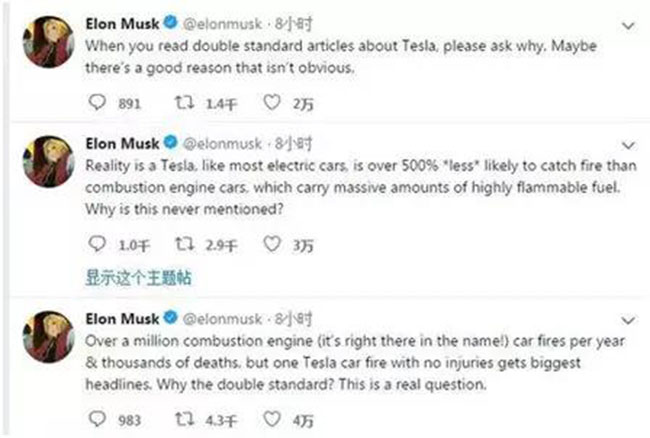
Task: Open the tweet text about combustion engine fires
Action: tap(354, 363)
